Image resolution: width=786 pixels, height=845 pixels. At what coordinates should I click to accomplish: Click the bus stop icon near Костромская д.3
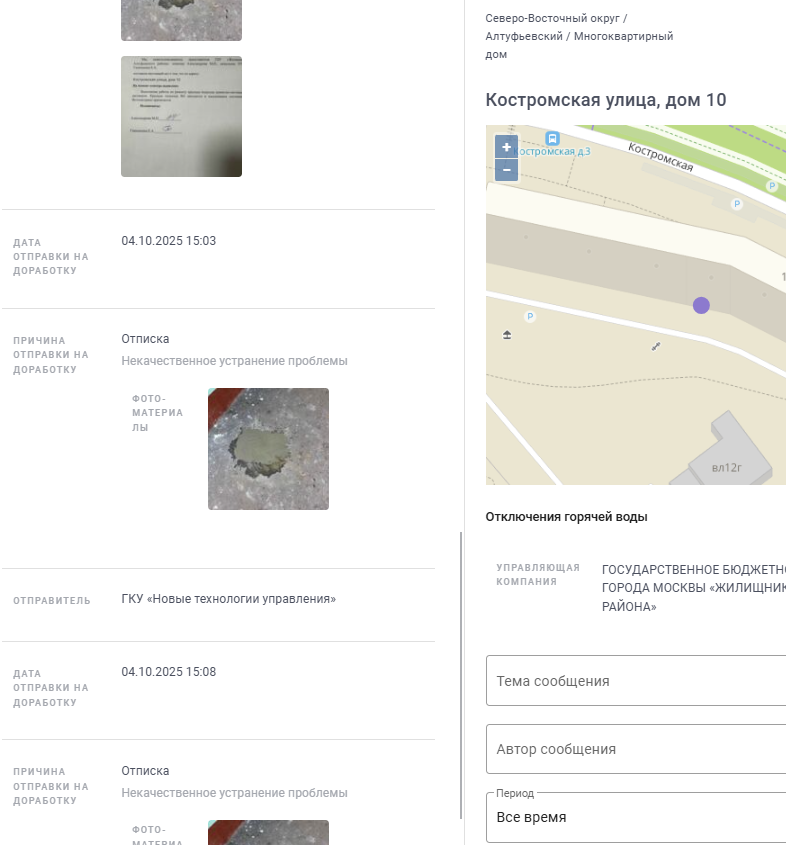tap(552, 138)
